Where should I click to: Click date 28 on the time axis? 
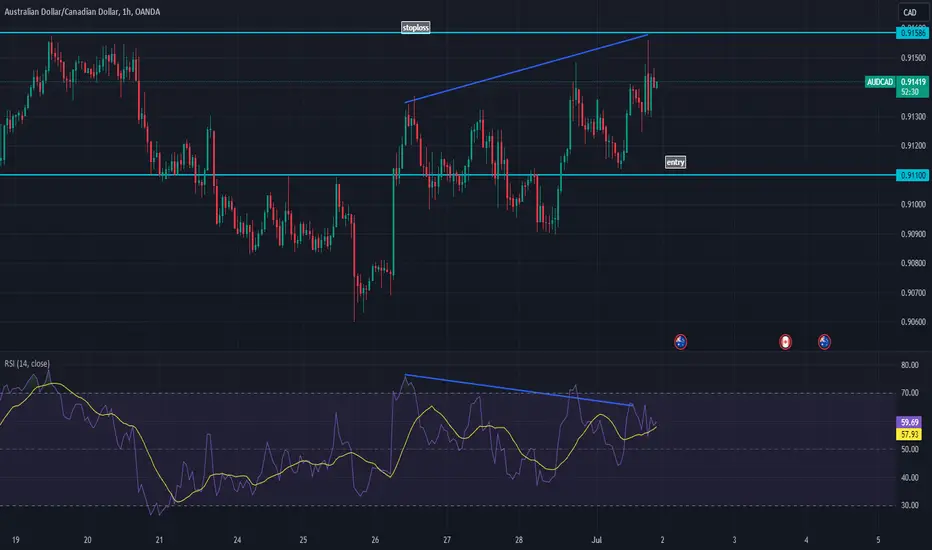pyautogui.click(x=519, y=540)
